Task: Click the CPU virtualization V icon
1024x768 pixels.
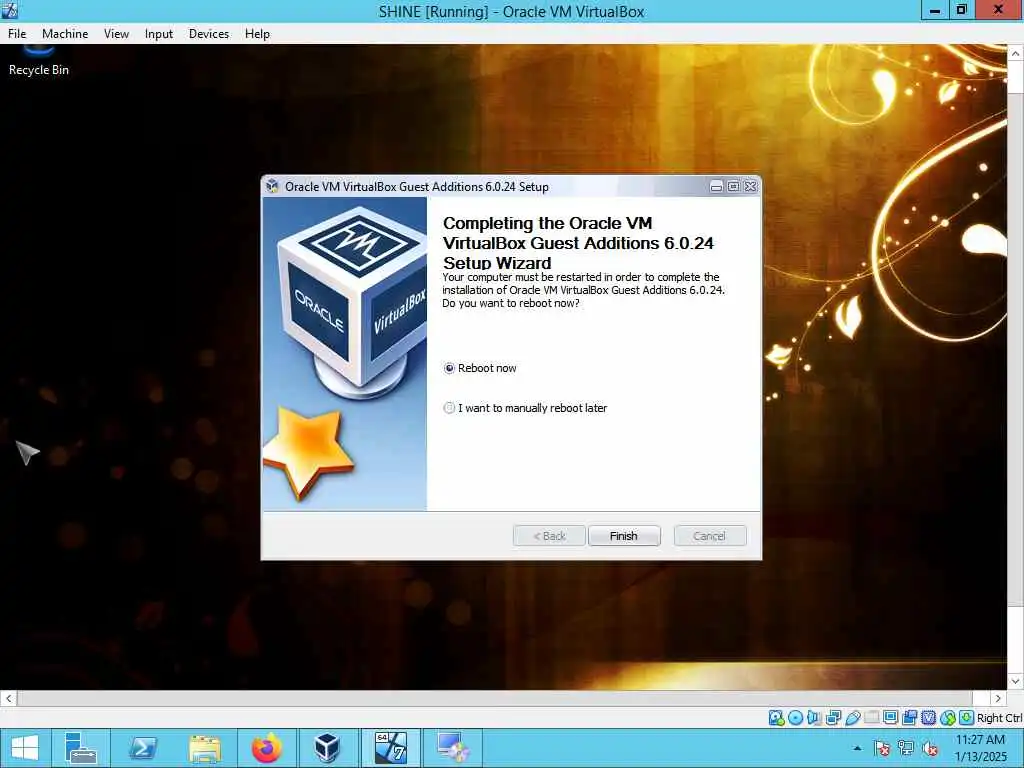Action: [929, 718]
